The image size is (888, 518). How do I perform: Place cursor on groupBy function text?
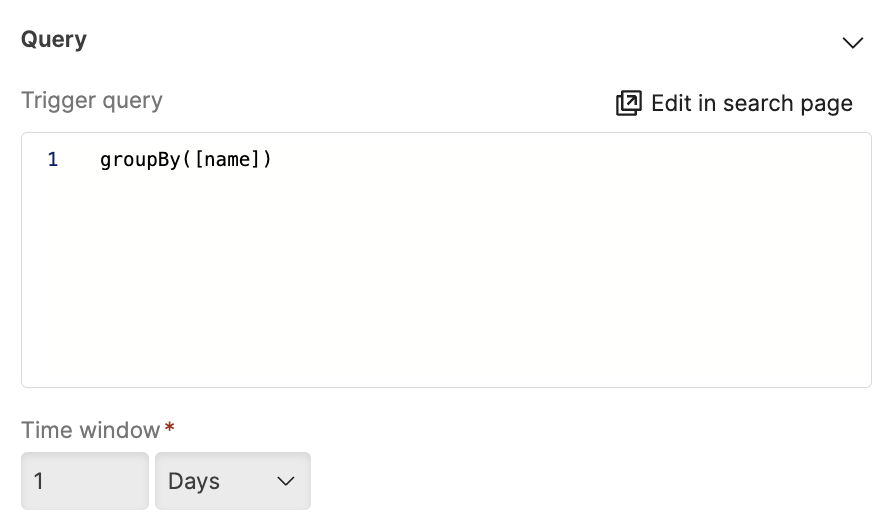click(x=140, y=160)
